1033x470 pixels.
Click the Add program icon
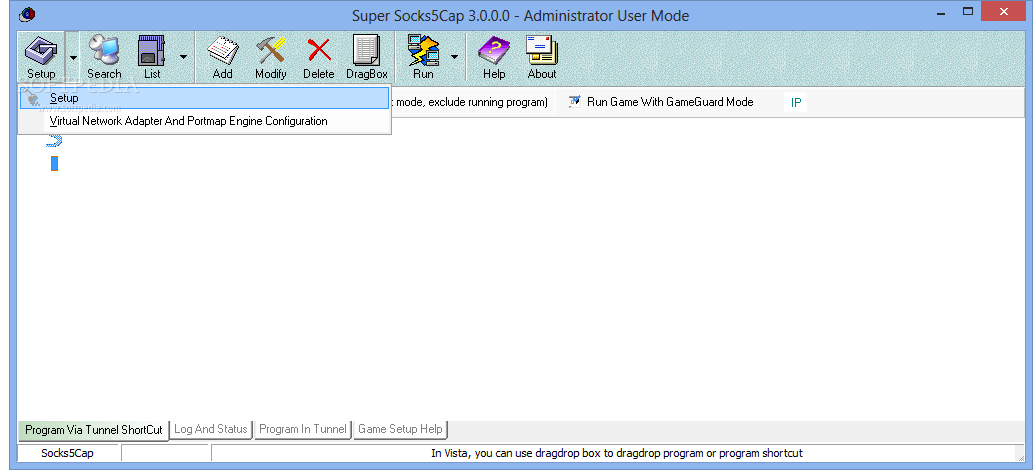coord(223,57)
